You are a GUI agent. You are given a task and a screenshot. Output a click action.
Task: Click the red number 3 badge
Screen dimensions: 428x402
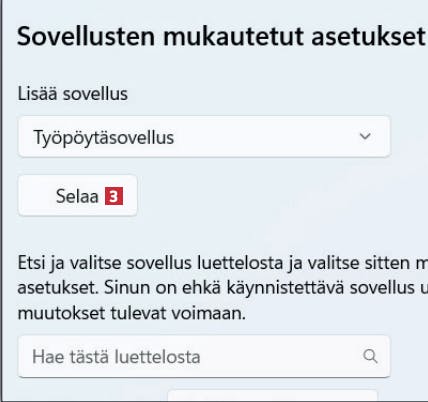click(114, 196)
